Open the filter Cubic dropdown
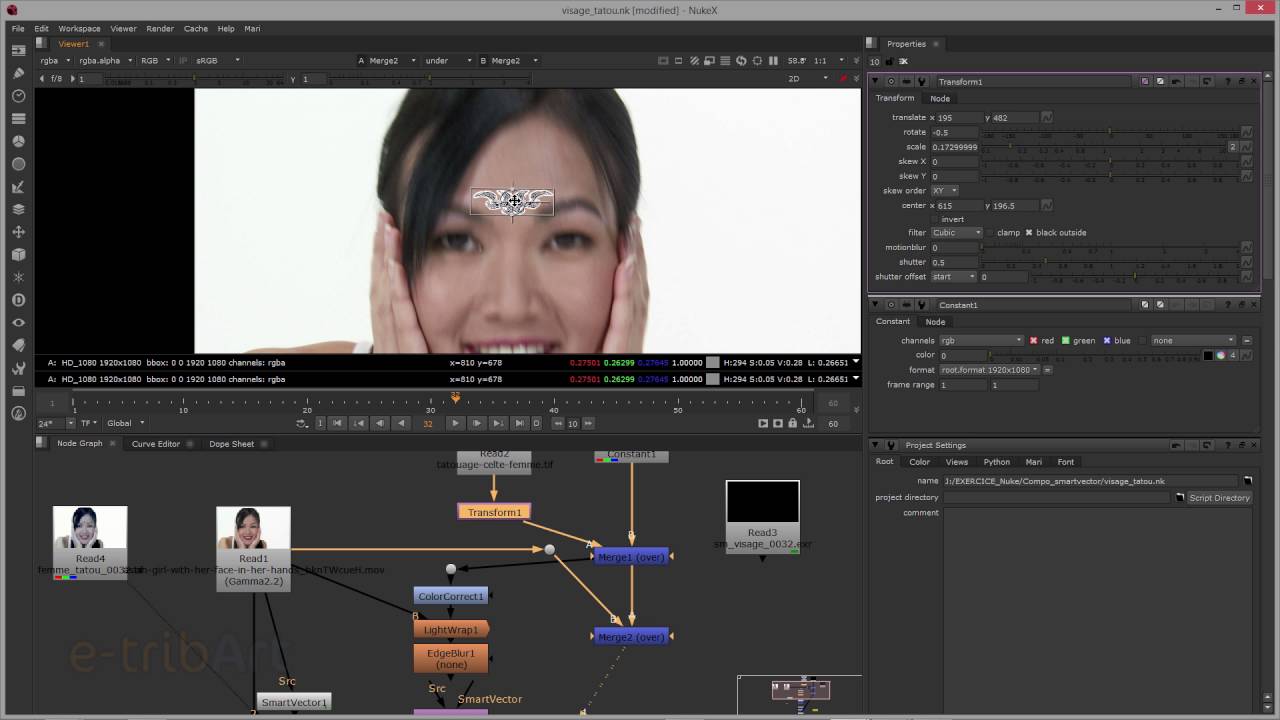 tap(956, 232)
